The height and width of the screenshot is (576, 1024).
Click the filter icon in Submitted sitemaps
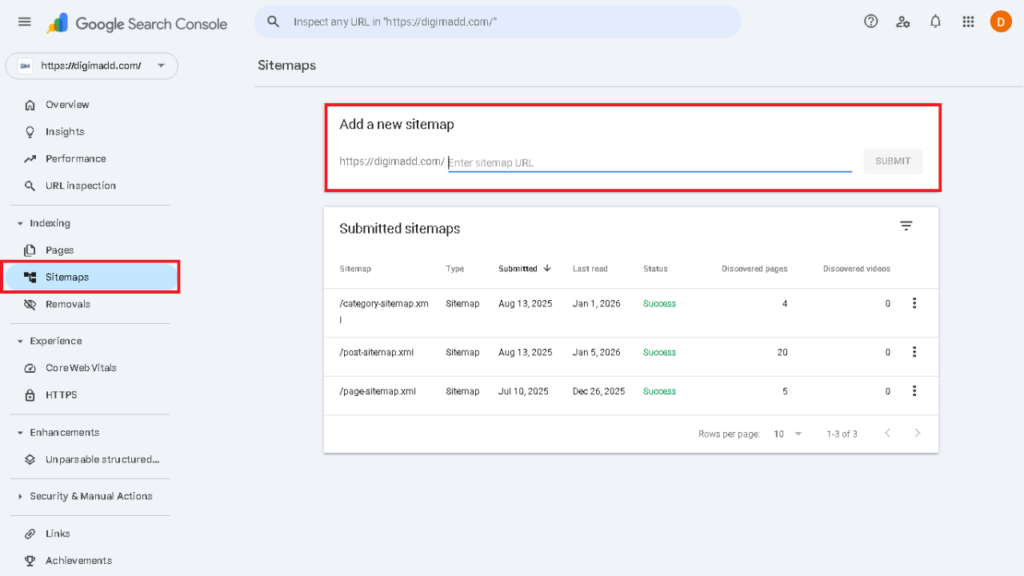coord(906,227)
